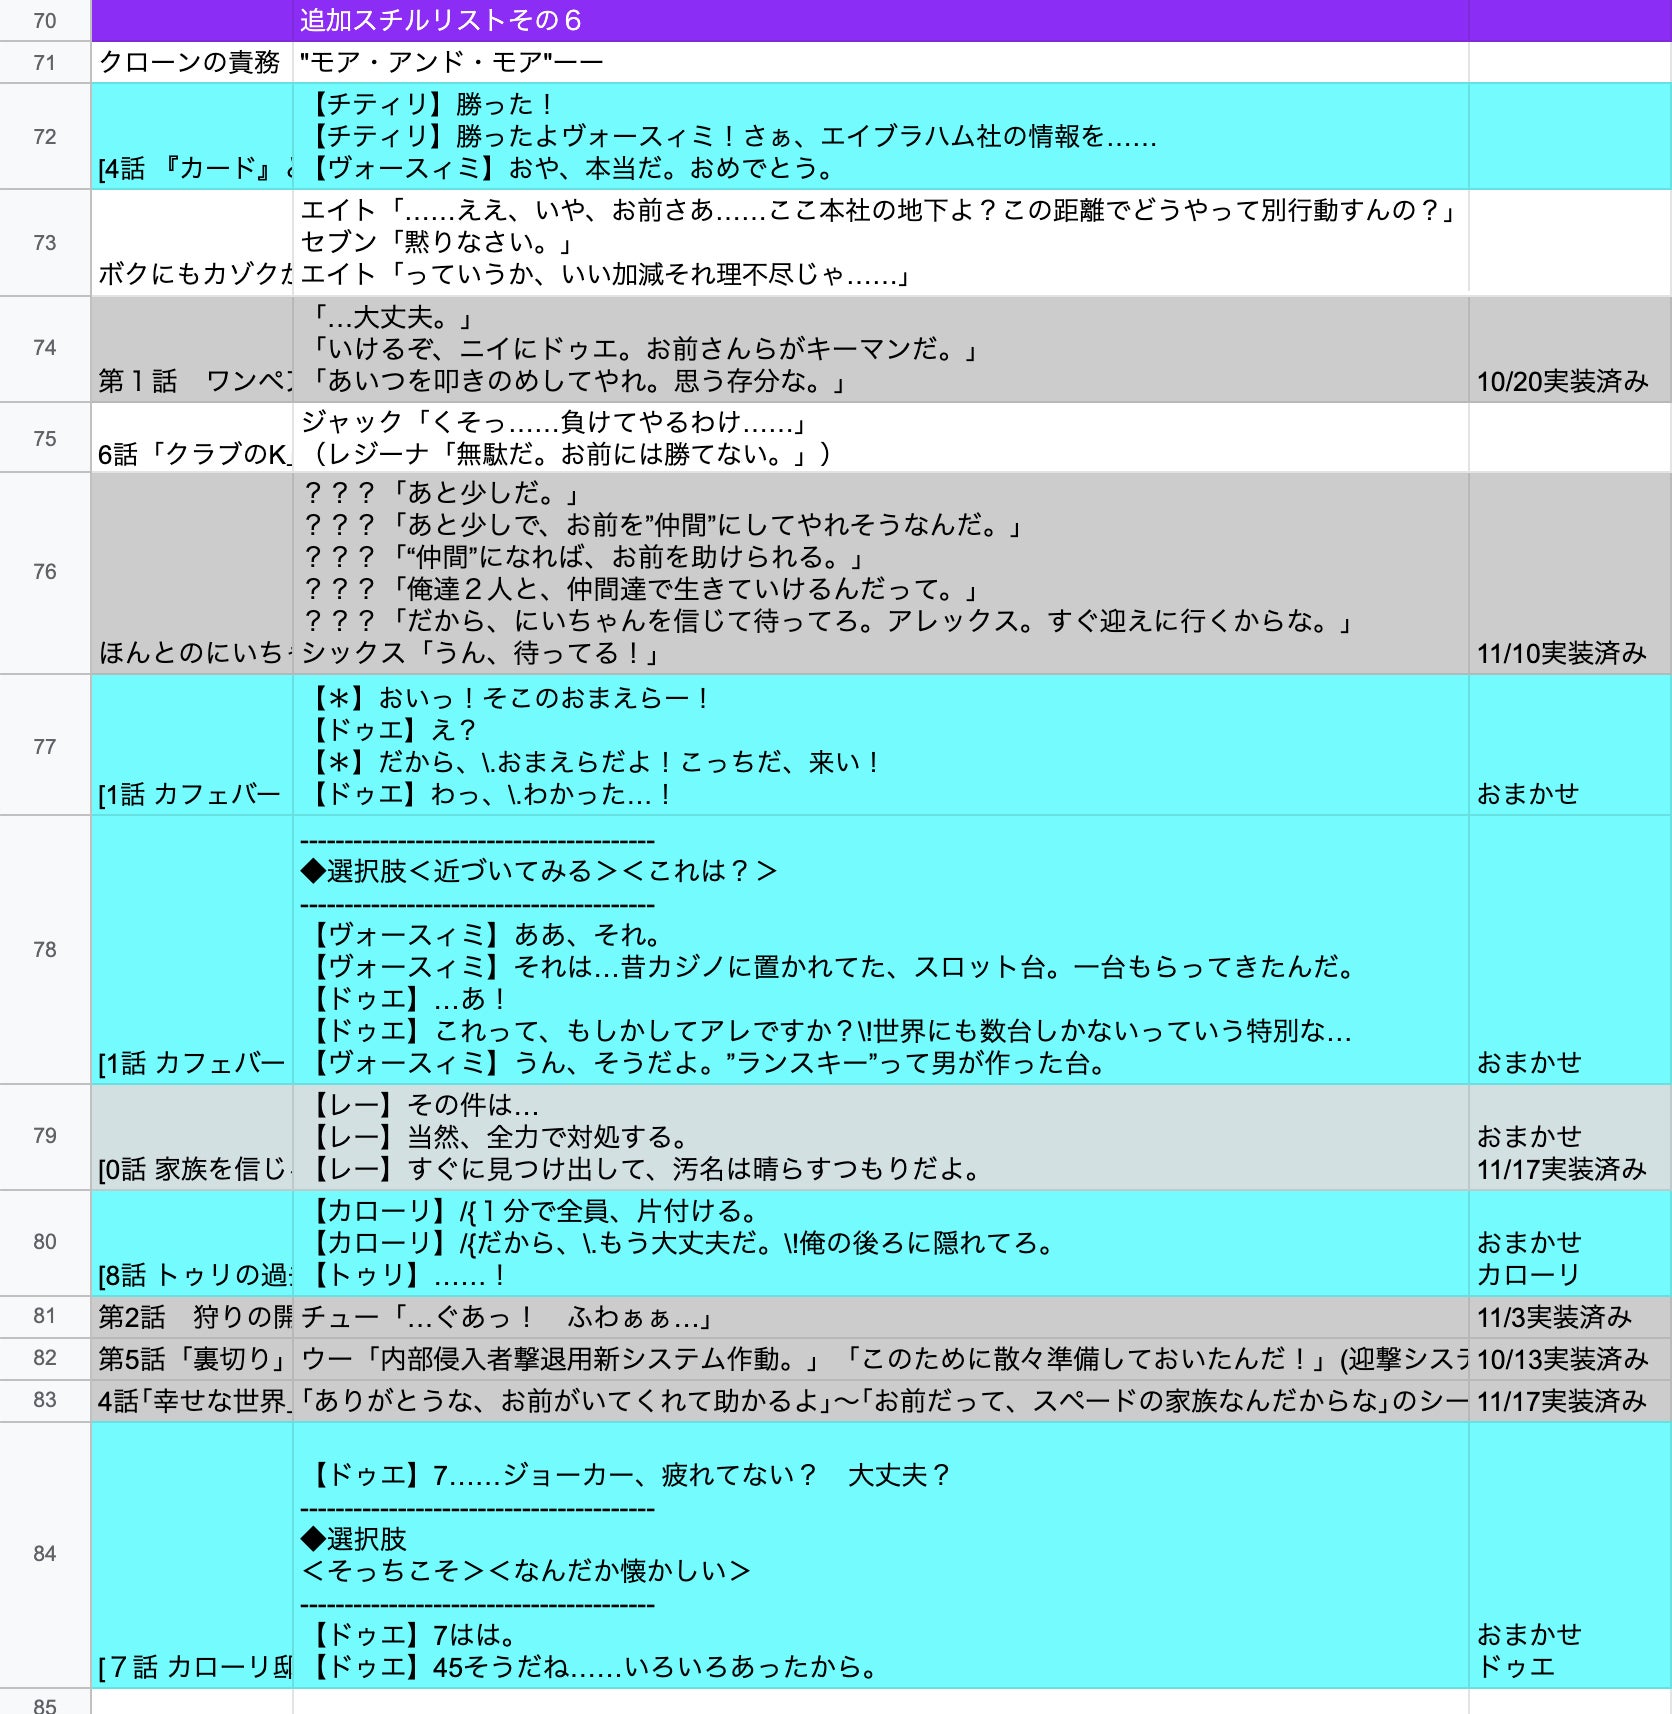Click the 【レー】 dialogue cell
Viewport: 1672px width, 1714px height.
pos(880,1137)
